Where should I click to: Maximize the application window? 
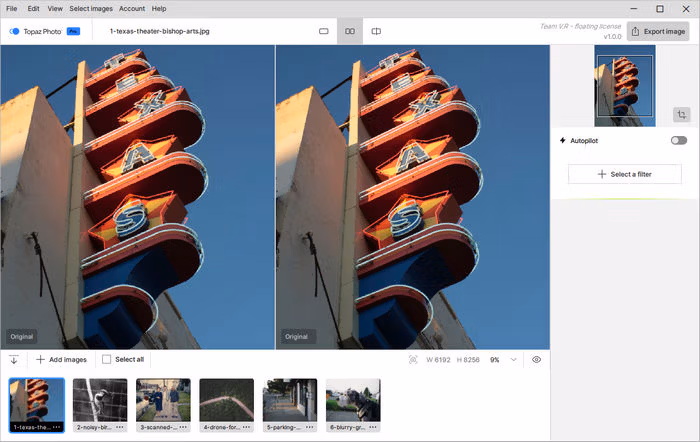click(x=660, y=8)
